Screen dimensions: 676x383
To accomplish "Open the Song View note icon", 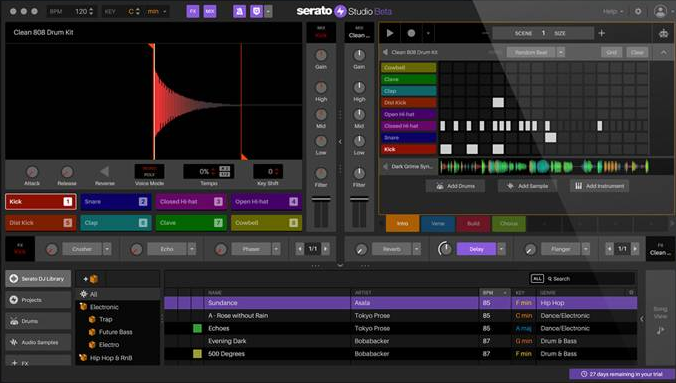I will coord(660,330).
